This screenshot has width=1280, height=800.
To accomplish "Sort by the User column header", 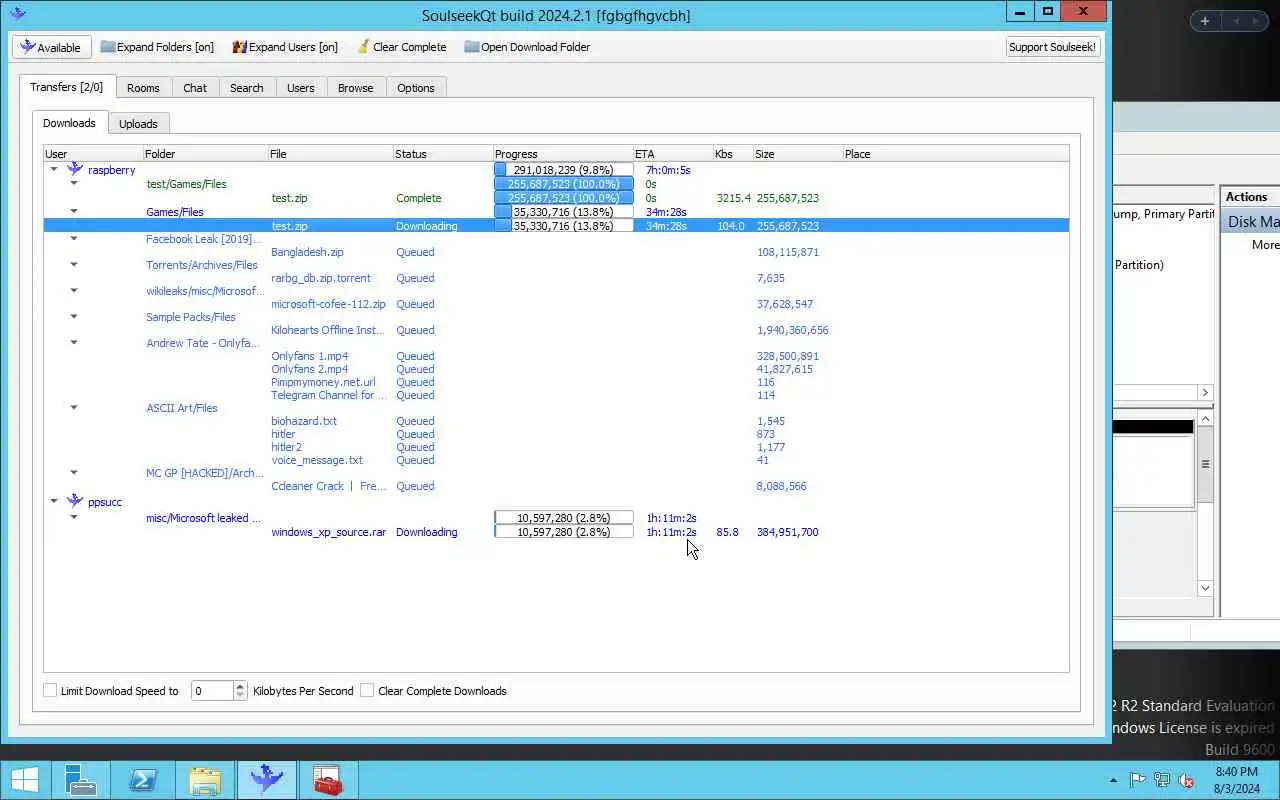I will (x=93, y=154).
